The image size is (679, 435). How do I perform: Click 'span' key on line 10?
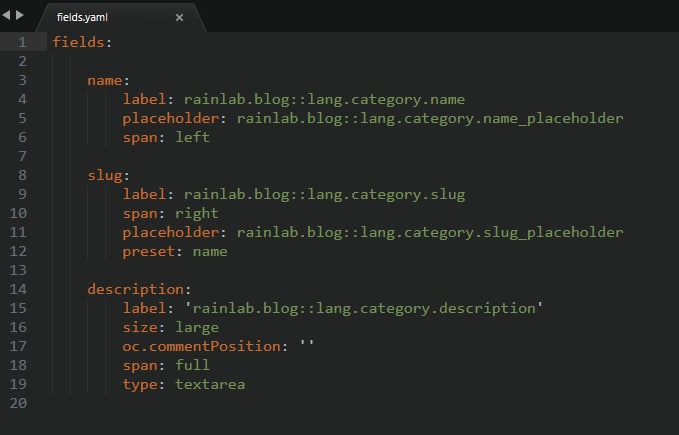point(140,214)
